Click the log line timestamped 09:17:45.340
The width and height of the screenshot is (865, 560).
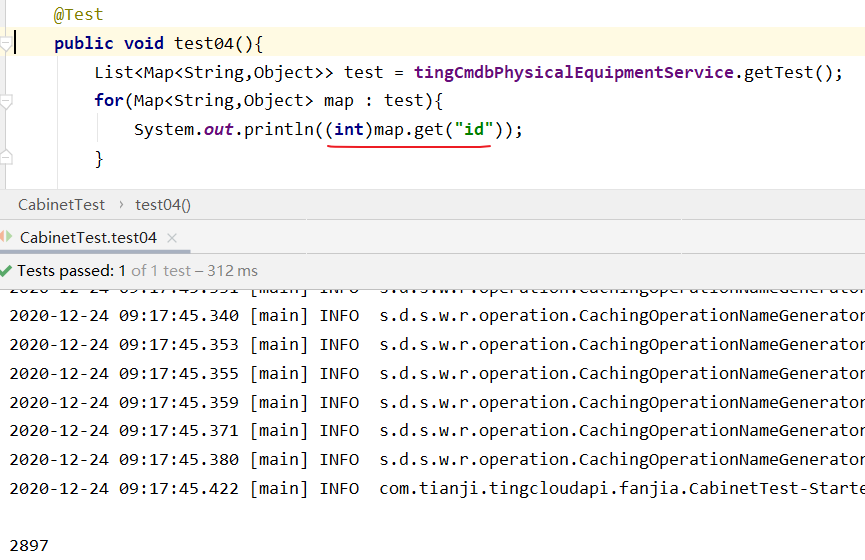437,316
